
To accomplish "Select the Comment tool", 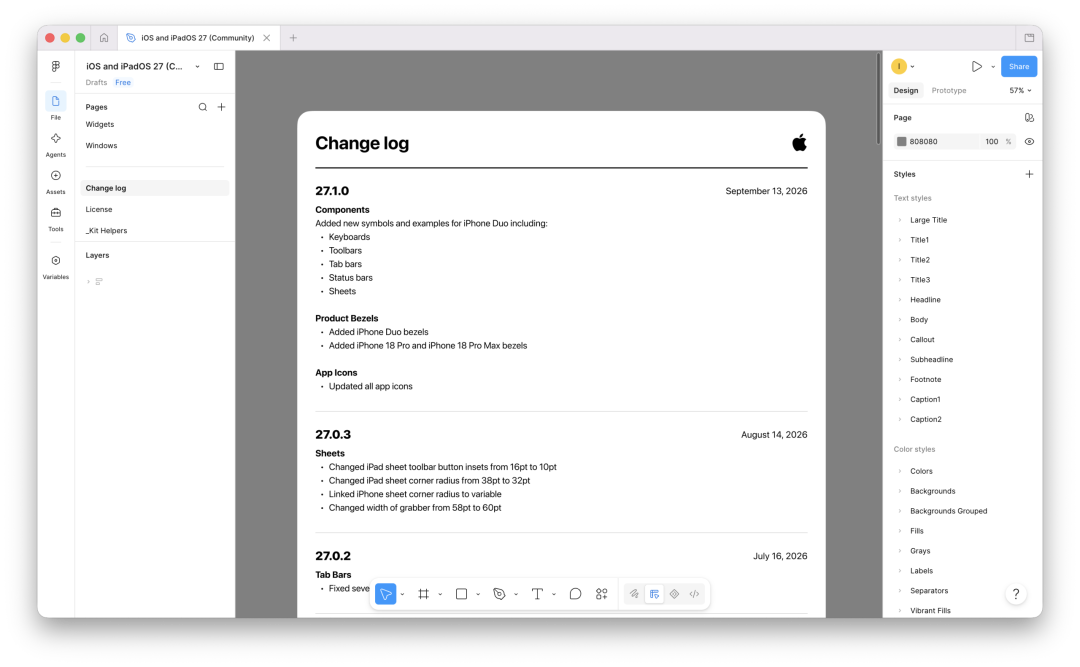I will 575,594.
